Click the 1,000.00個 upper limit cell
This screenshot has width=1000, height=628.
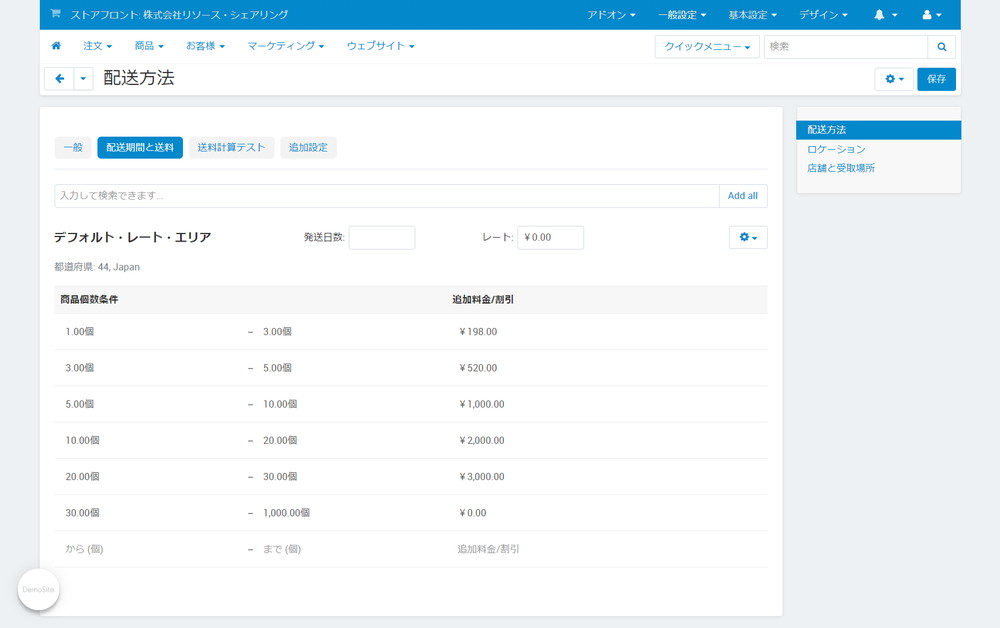[x=286, y=513]
